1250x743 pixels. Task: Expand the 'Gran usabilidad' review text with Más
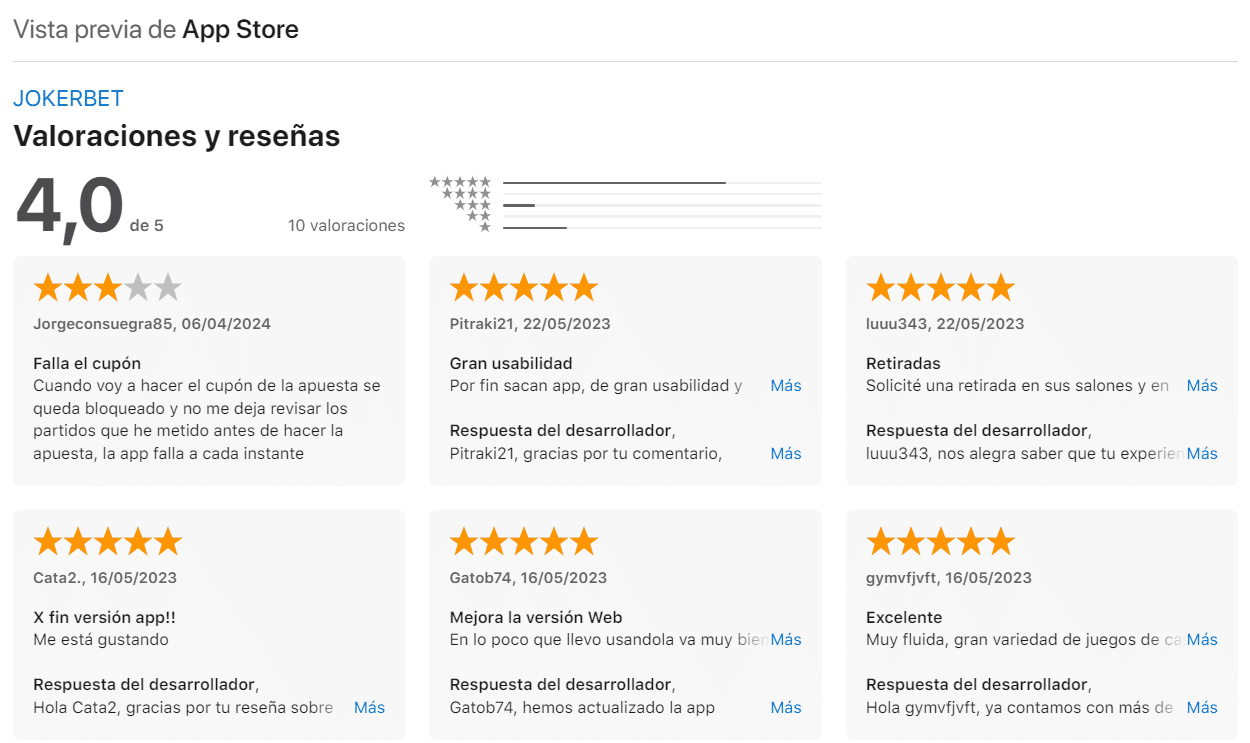pos(785,386)
